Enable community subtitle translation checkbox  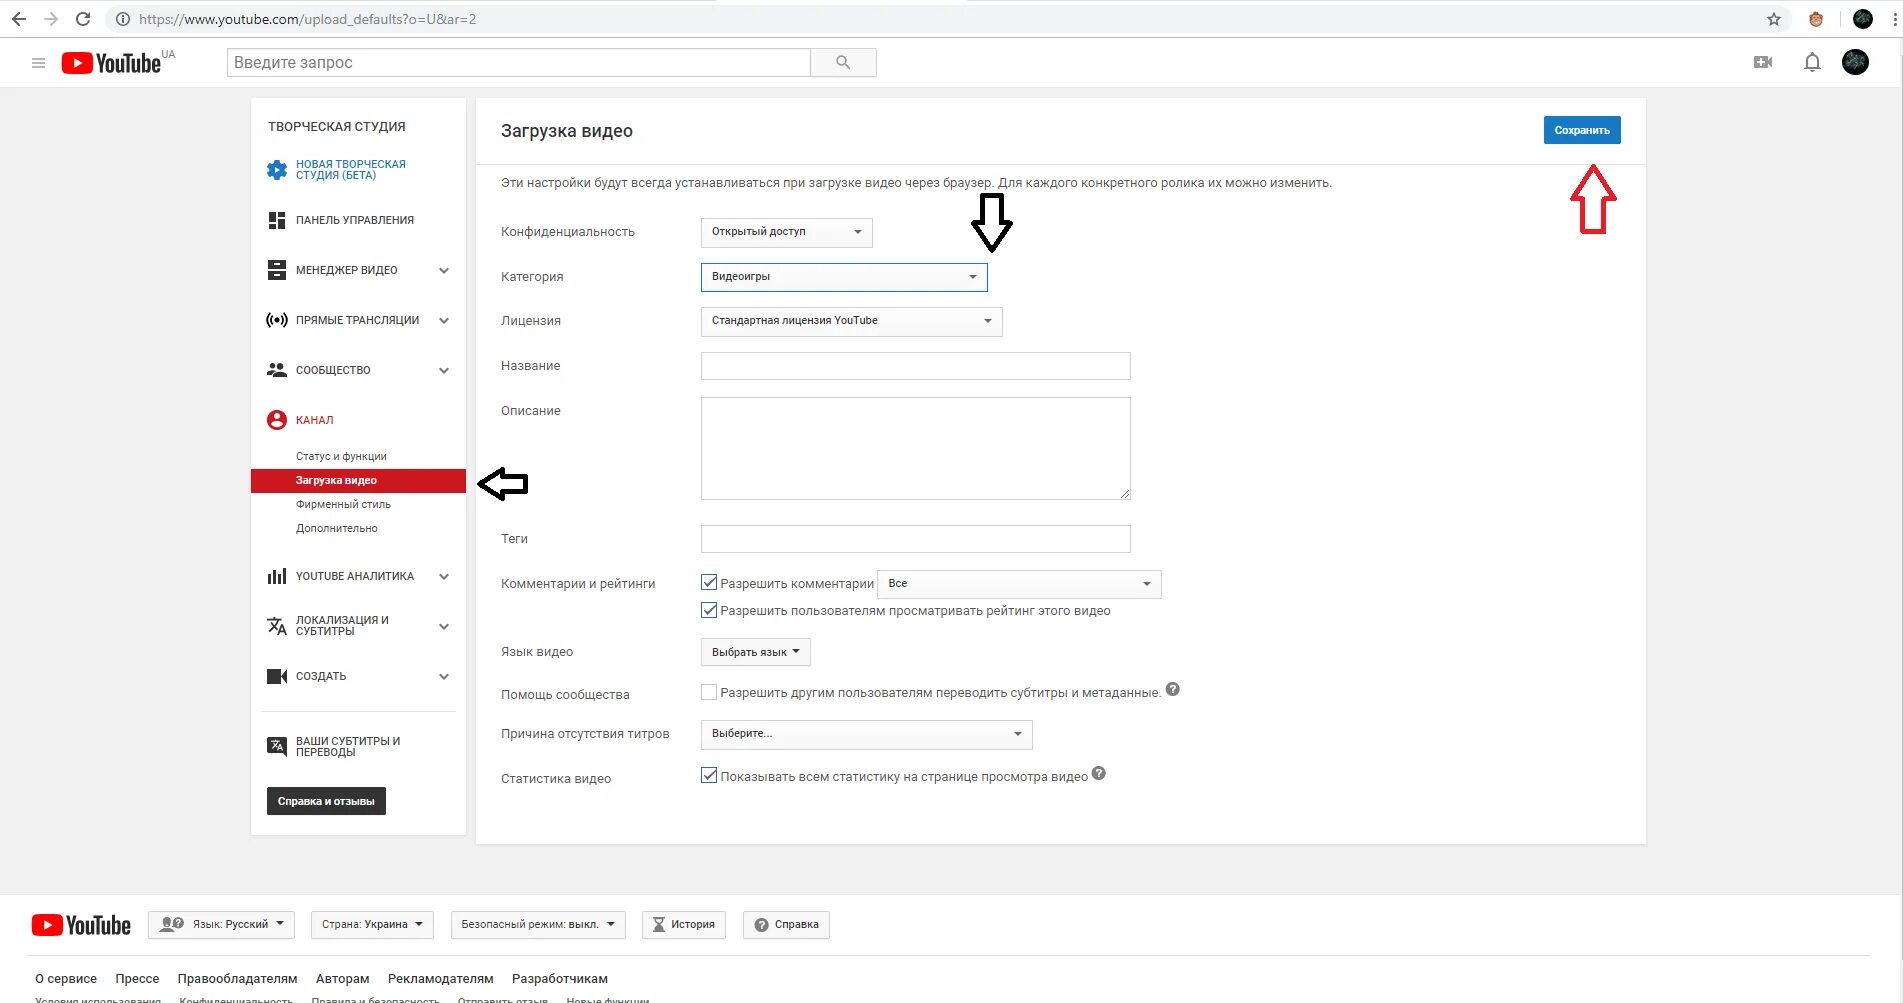click(x=709, y=692)
